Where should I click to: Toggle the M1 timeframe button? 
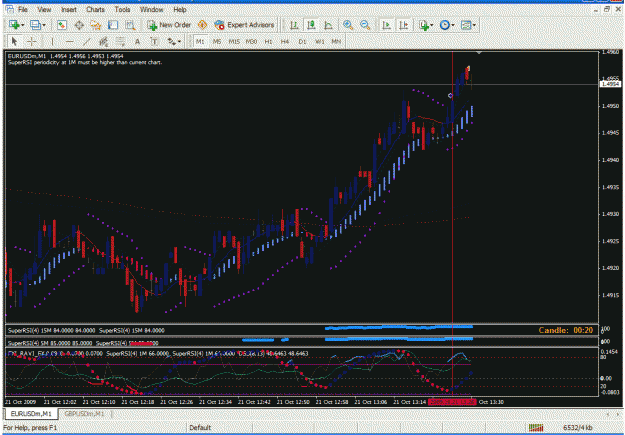click(200, 41)
